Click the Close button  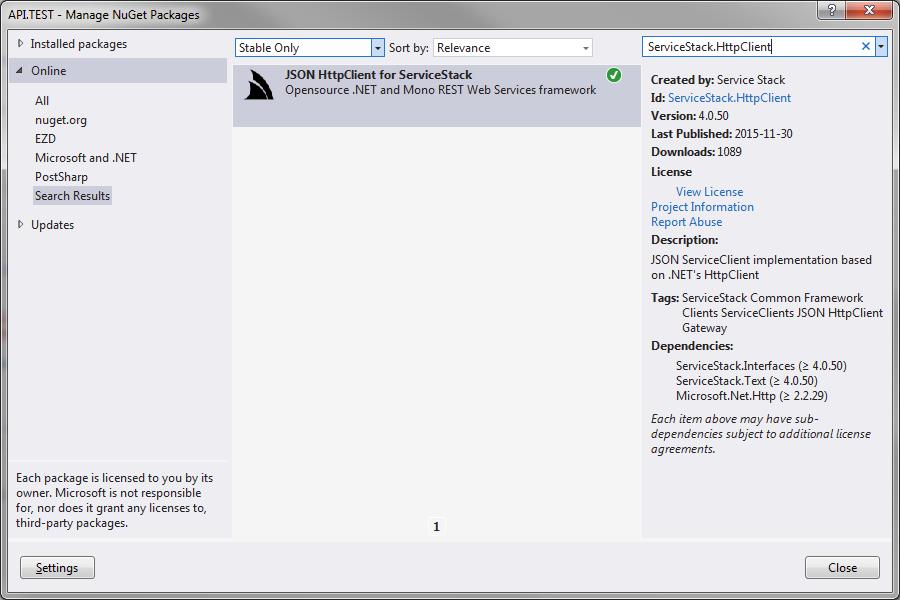coord(842,568)
